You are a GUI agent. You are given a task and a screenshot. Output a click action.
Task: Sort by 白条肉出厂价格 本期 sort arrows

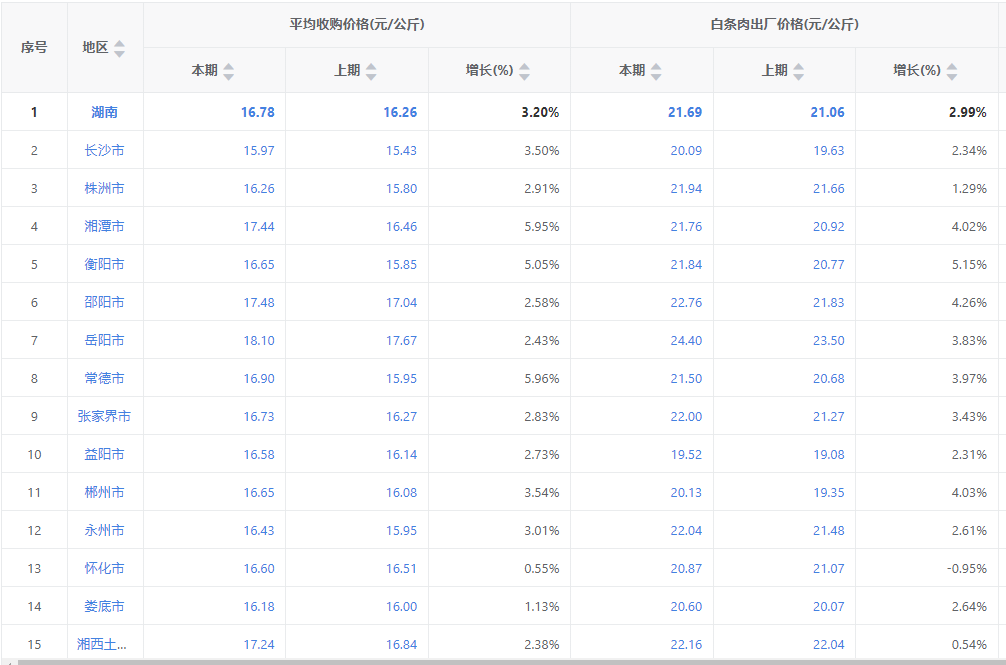click(x=656, y=71)
